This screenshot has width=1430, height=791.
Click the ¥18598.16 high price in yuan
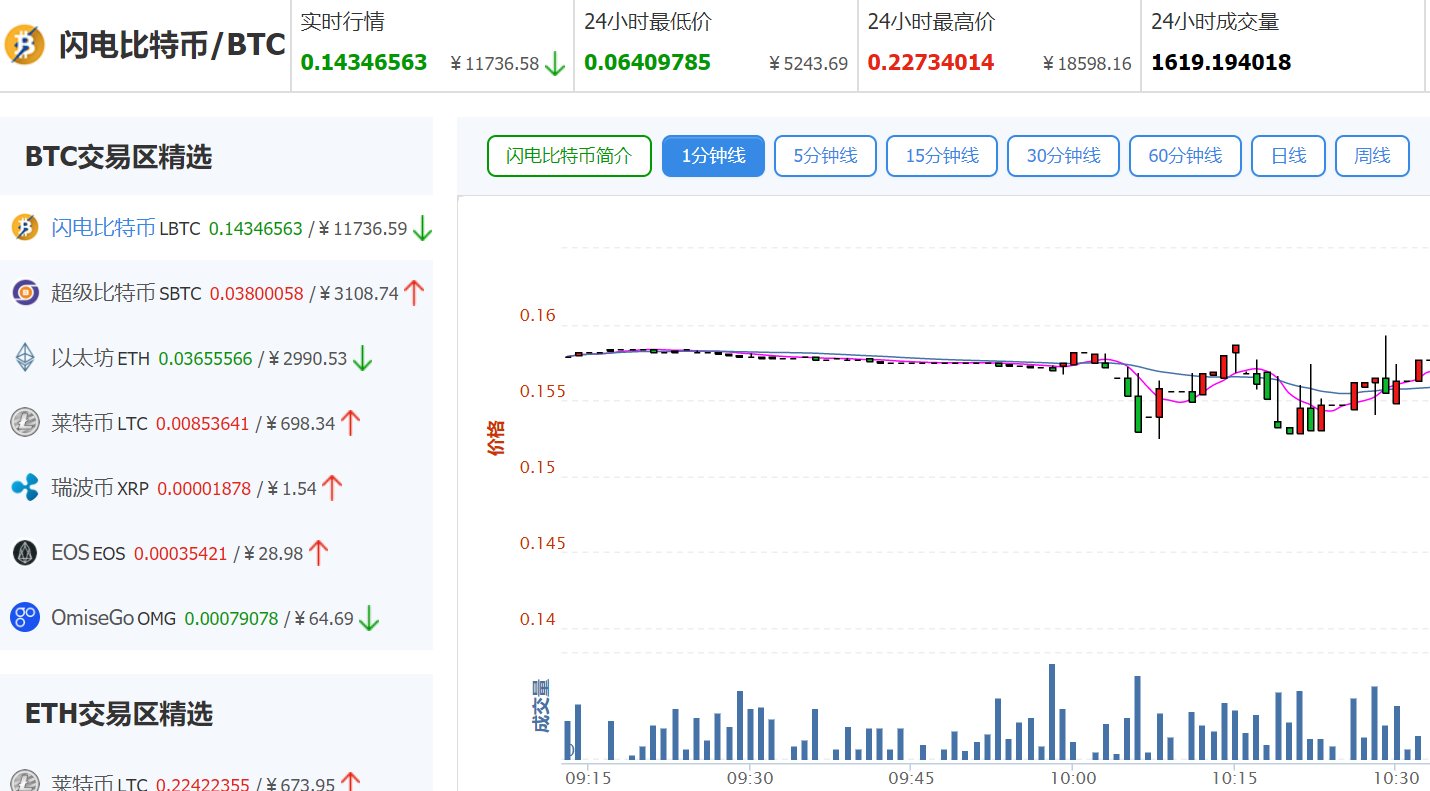(x=1086, y=64)
